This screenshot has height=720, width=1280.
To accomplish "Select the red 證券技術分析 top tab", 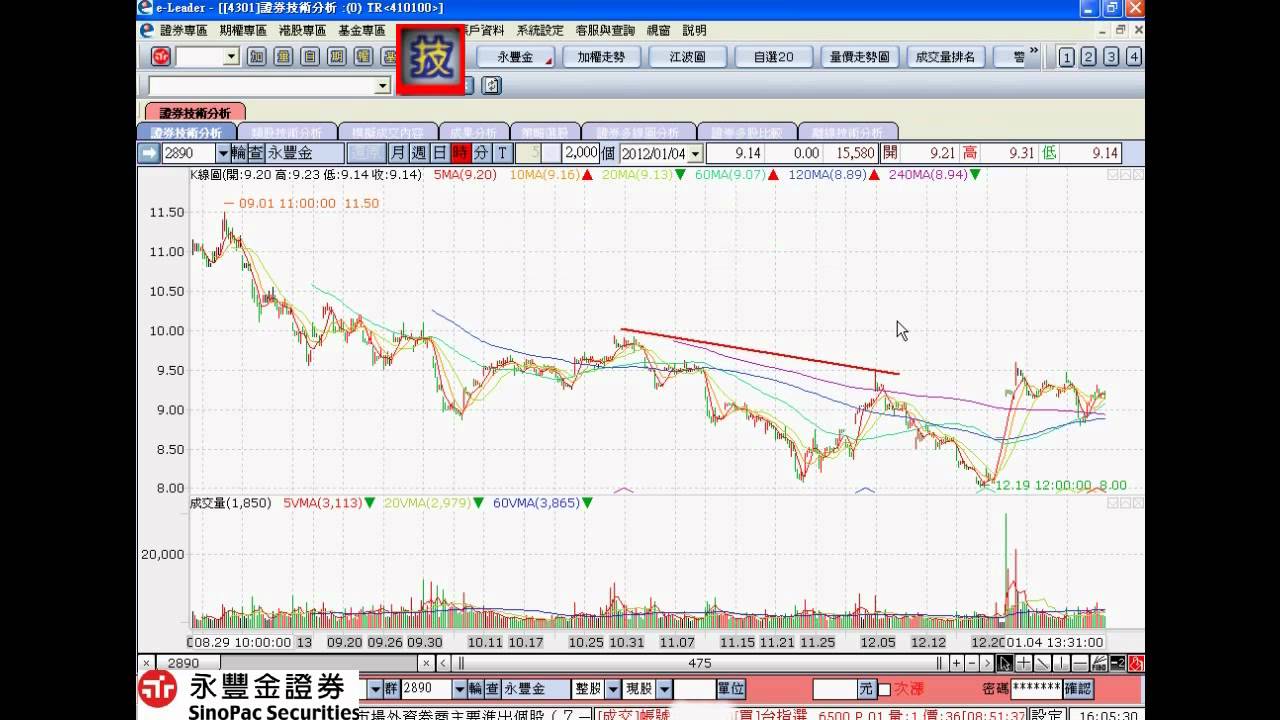I will 195,113.
